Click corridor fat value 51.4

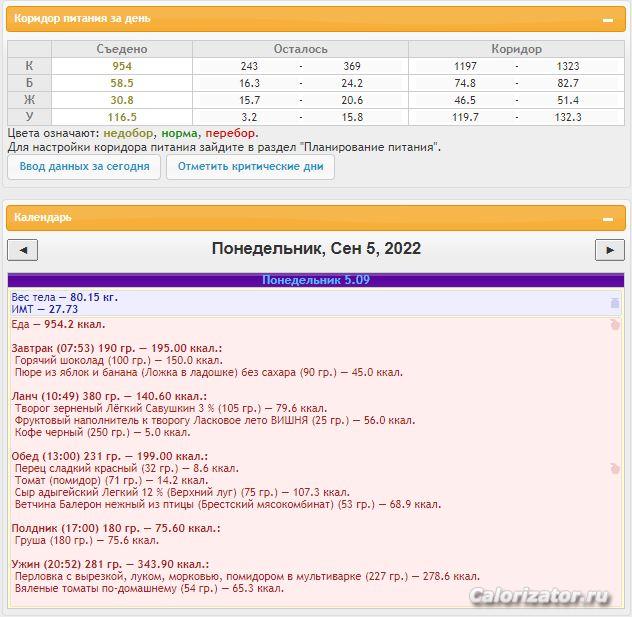568,100
